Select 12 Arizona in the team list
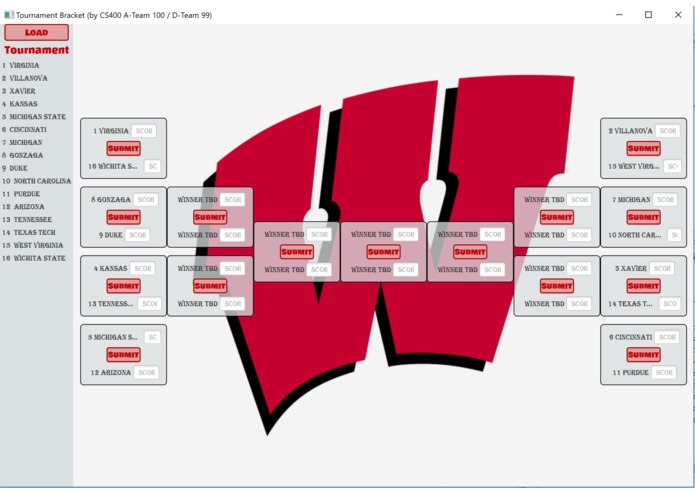The width and height of the screenshot is (695, 494). (x=23, y=206)
